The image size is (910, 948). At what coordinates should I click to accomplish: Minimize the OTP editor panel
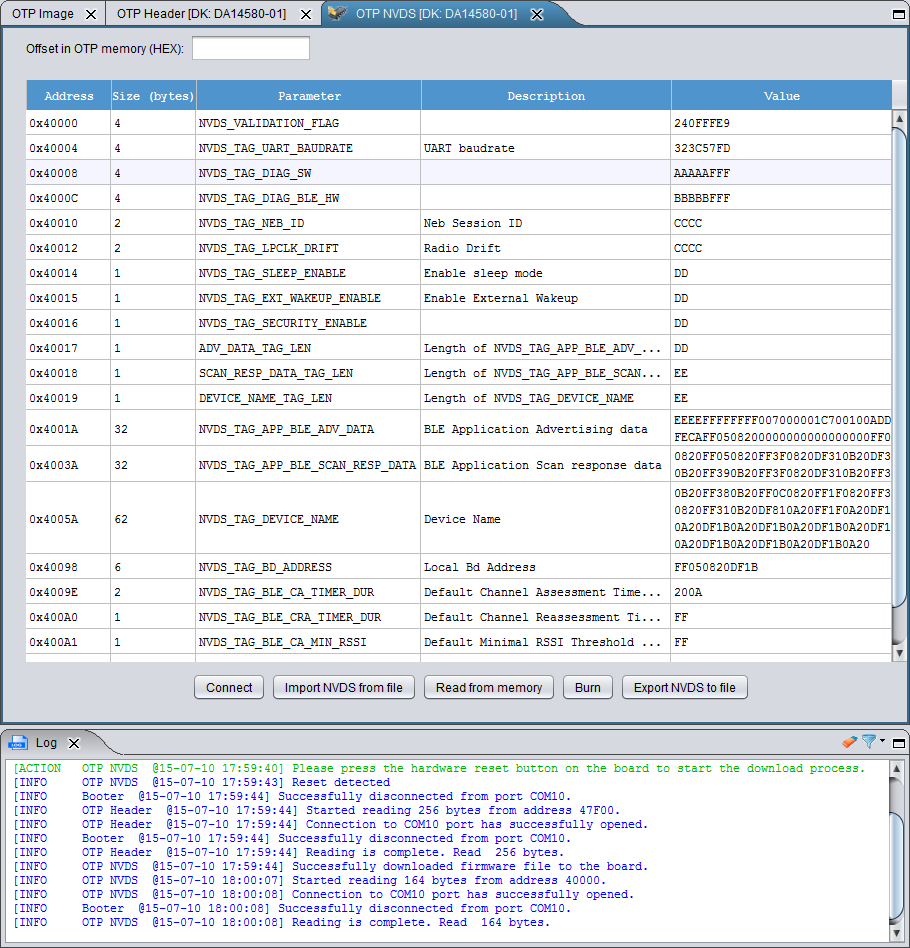click(x=899, y=14)
